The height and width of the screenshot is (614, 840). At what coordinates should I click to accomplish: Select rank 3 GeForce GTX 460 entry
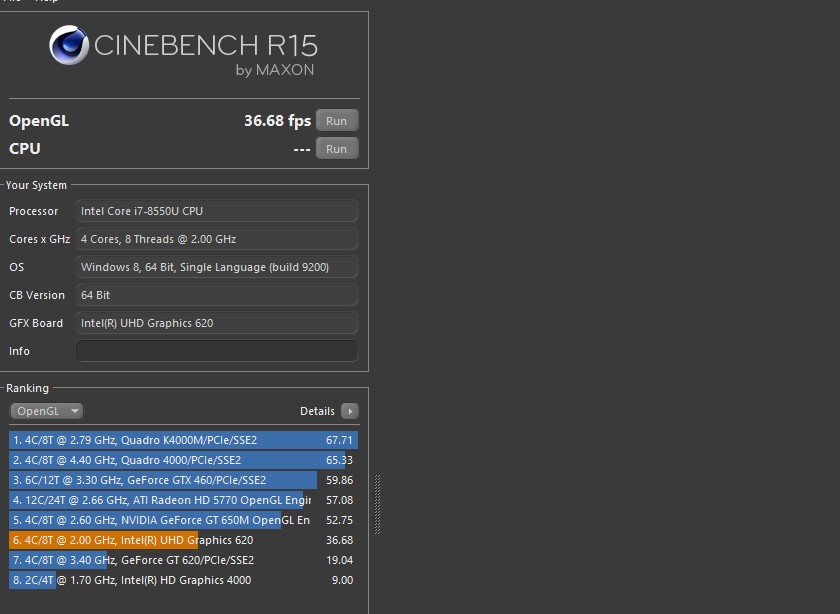[183, 480]
